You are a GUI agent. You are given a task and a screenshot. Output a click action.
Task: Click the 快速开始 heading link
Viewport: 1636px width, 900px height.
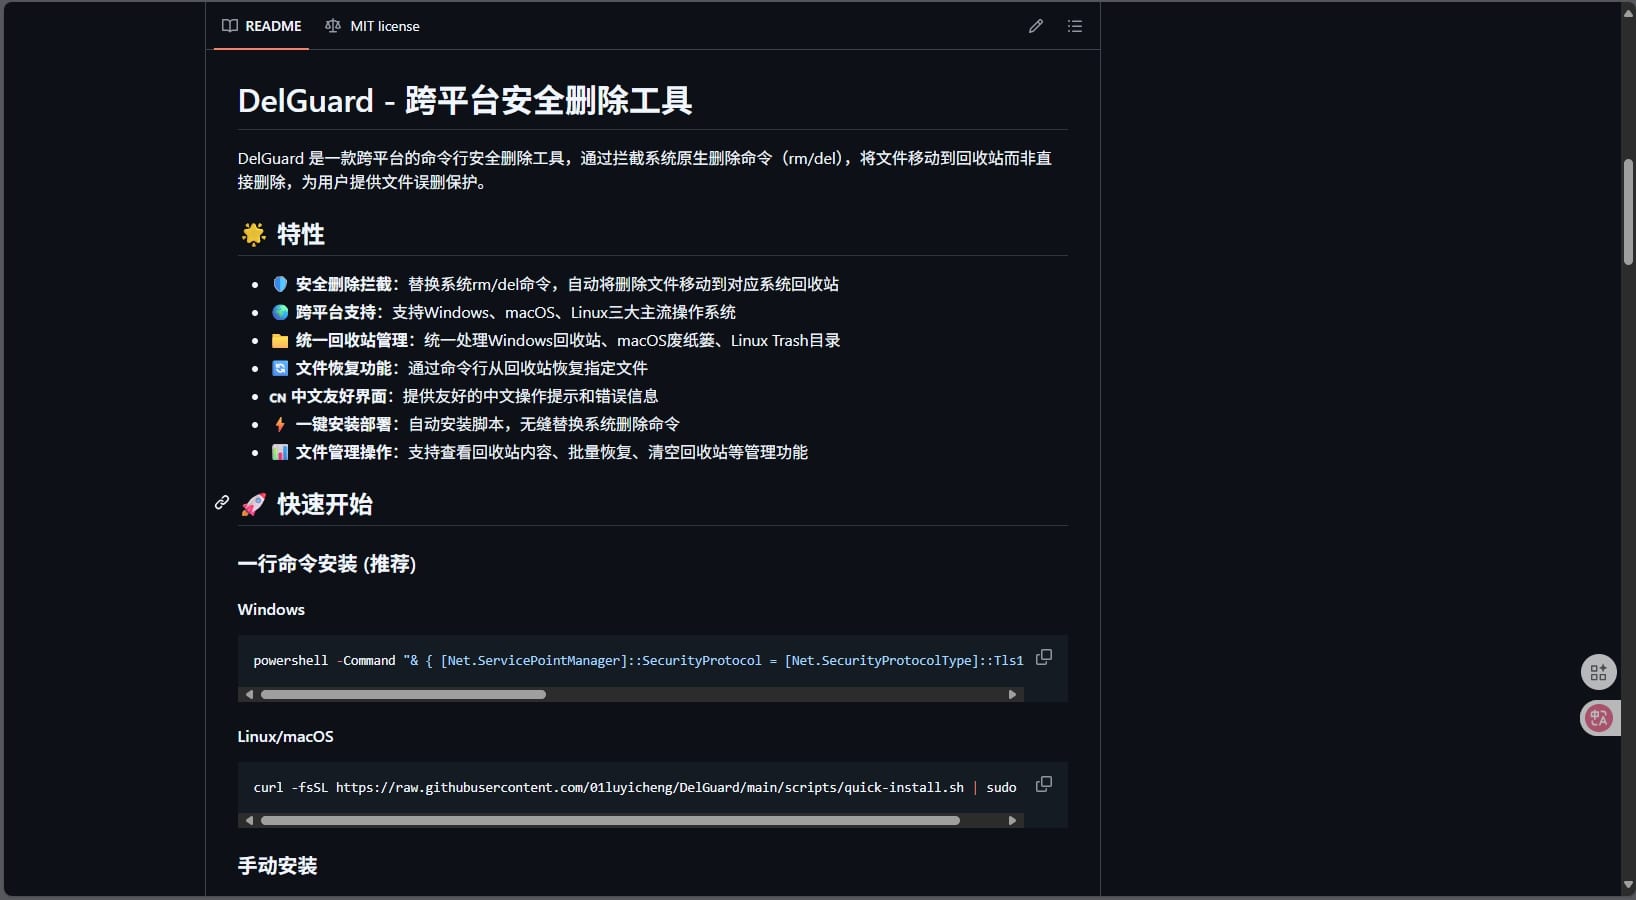[324, 504]
